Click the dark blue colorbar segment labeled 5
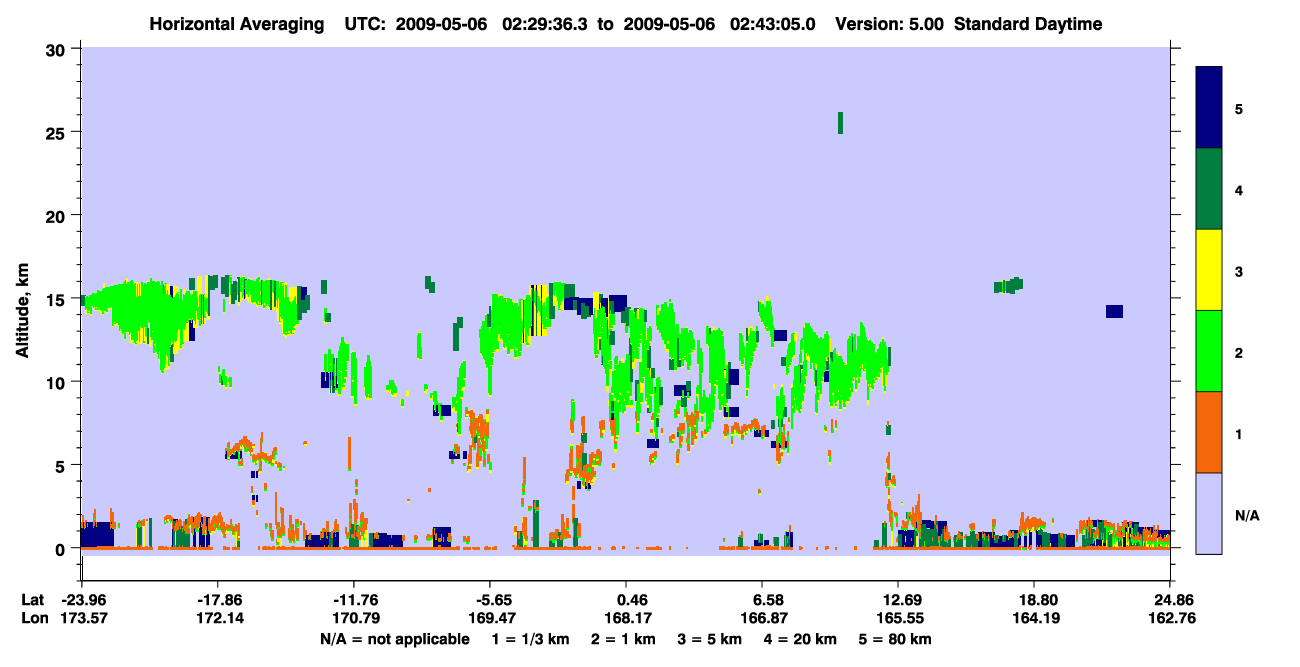1300x667 pixels. 1209,108
